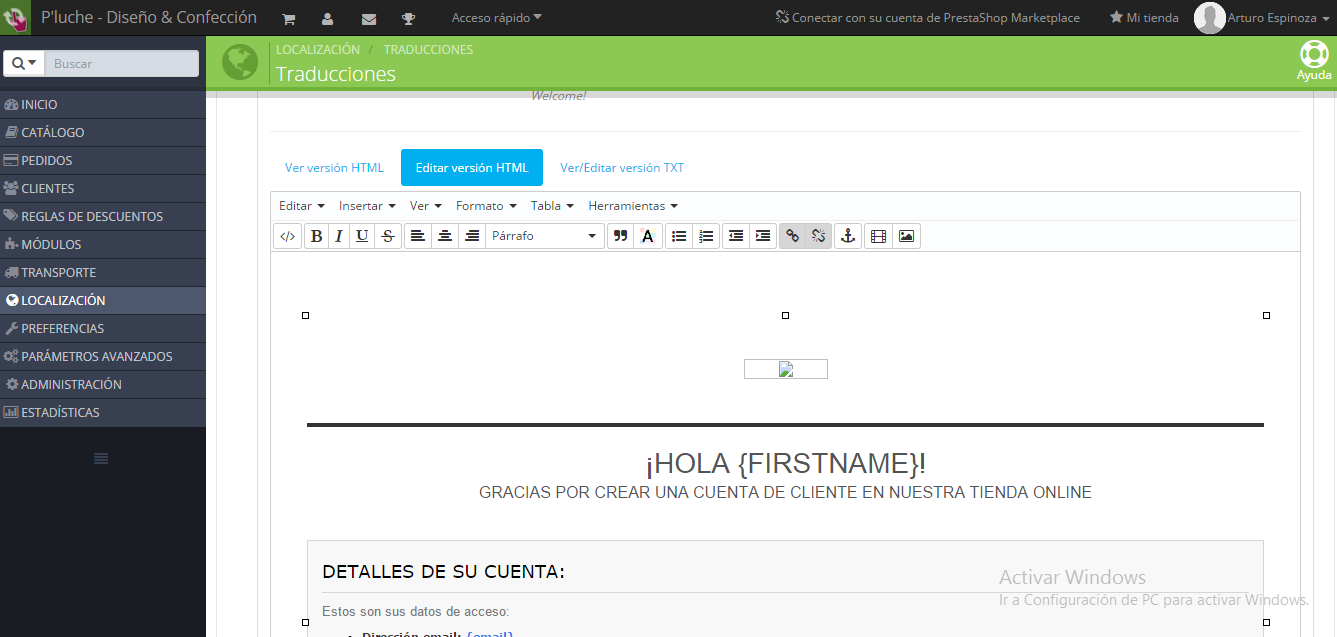Open the Herramientas editor menu

click(633, 206)
